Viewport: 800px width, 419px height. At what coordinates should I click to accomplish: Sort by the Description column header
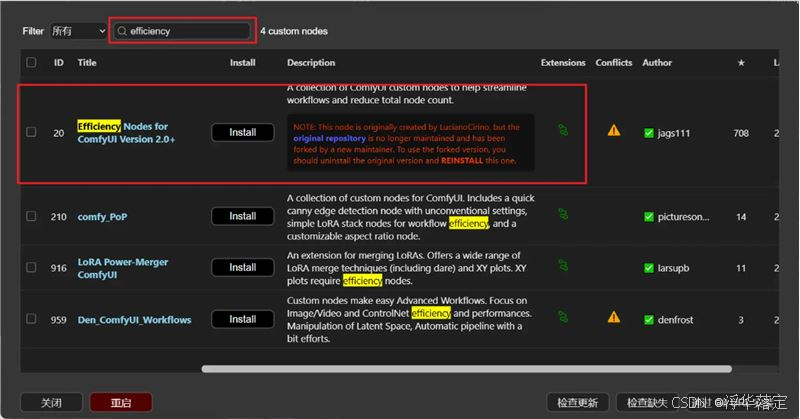tap(311, 62)
